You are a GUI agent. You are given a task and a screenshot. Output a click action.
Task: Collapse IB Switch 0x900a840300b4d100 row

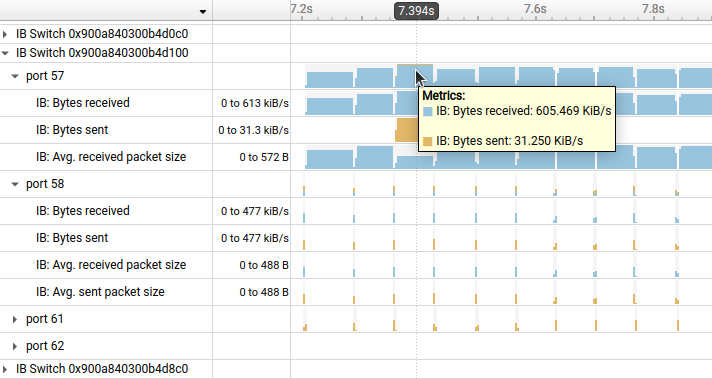[5, 53]
